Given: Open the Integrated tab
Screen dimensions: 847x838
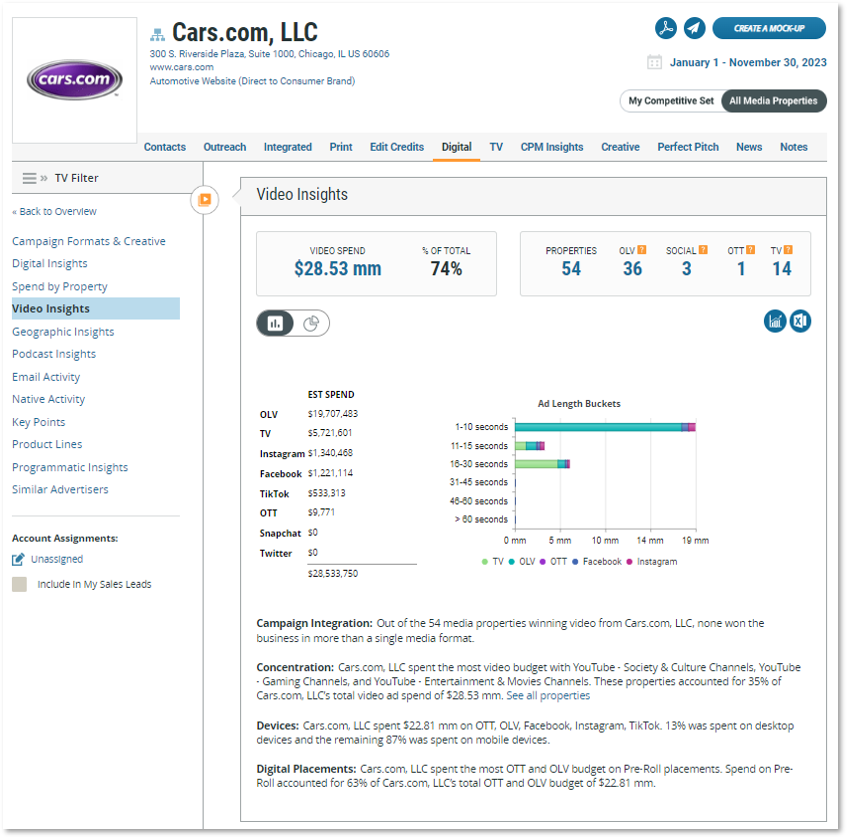Looking at the screenshot, I should (x=287, y=147).
